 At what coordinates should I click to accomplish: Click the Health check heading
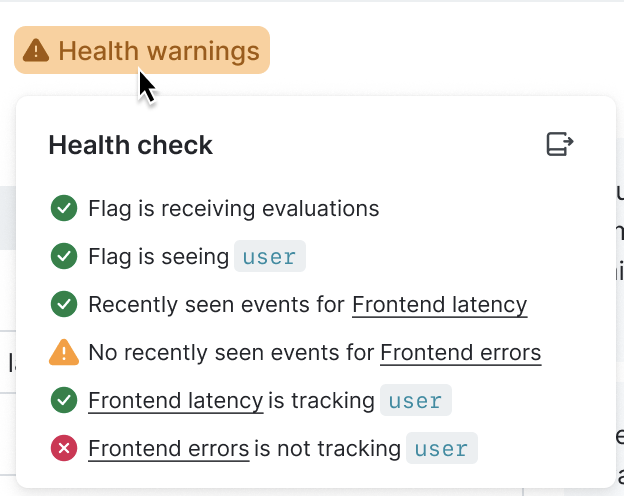[131, 145]
